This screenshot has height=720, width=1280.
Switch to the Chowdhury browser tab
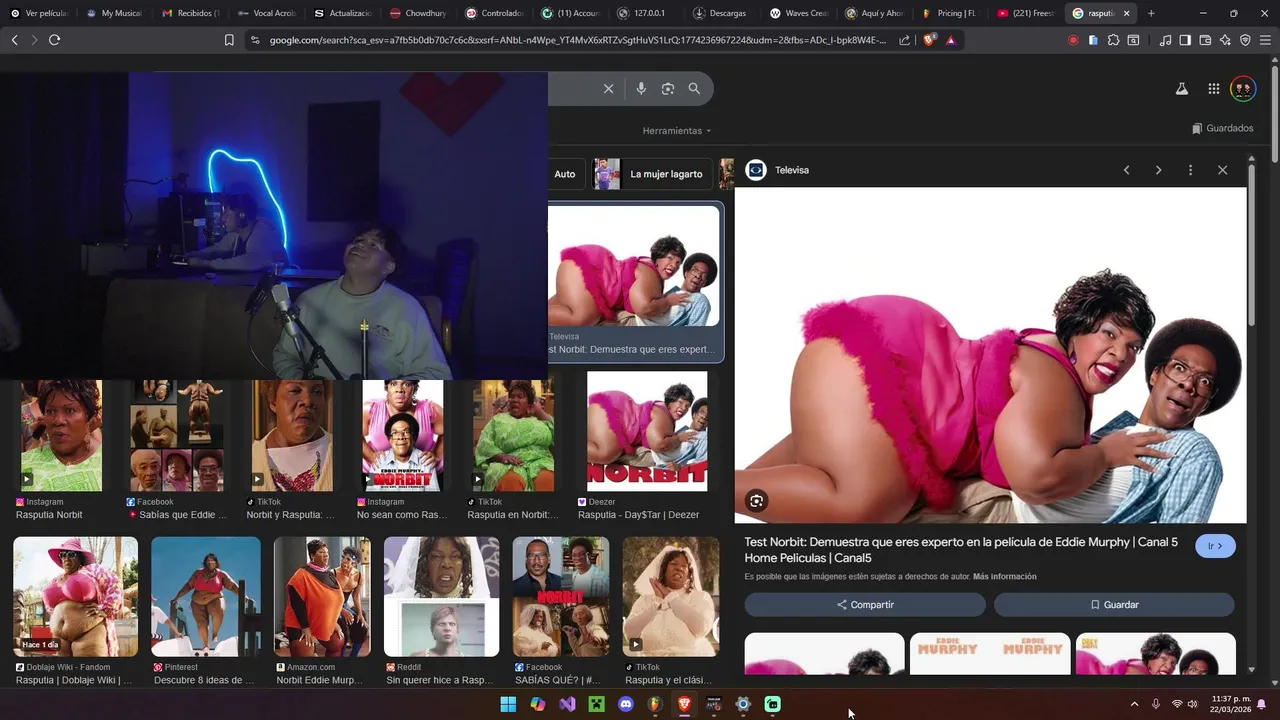(x=418, y=13)
